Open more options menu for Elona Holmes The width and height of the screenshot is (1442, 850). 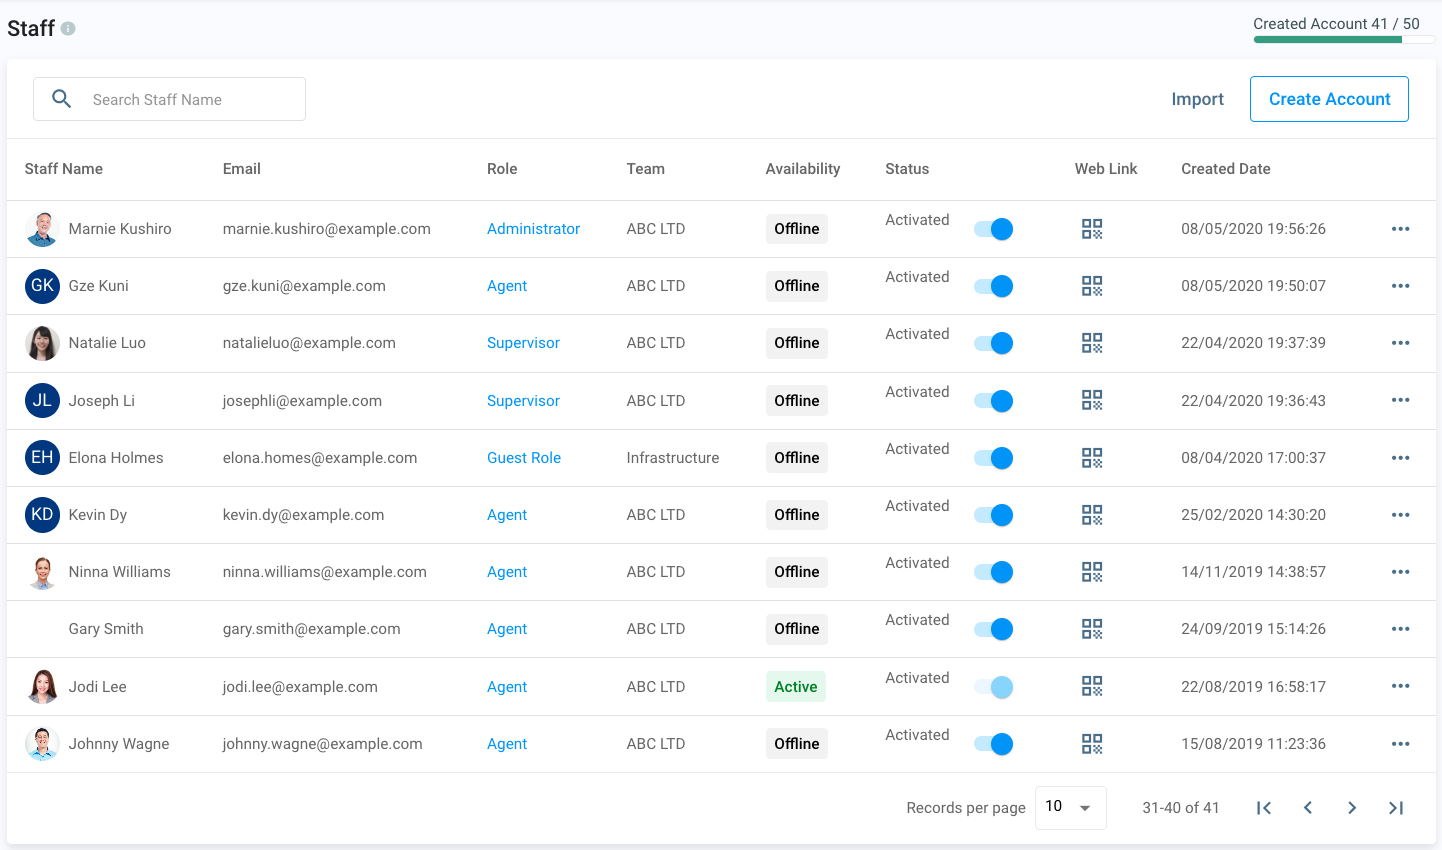pyautogui.click(x=1400, y=458)
